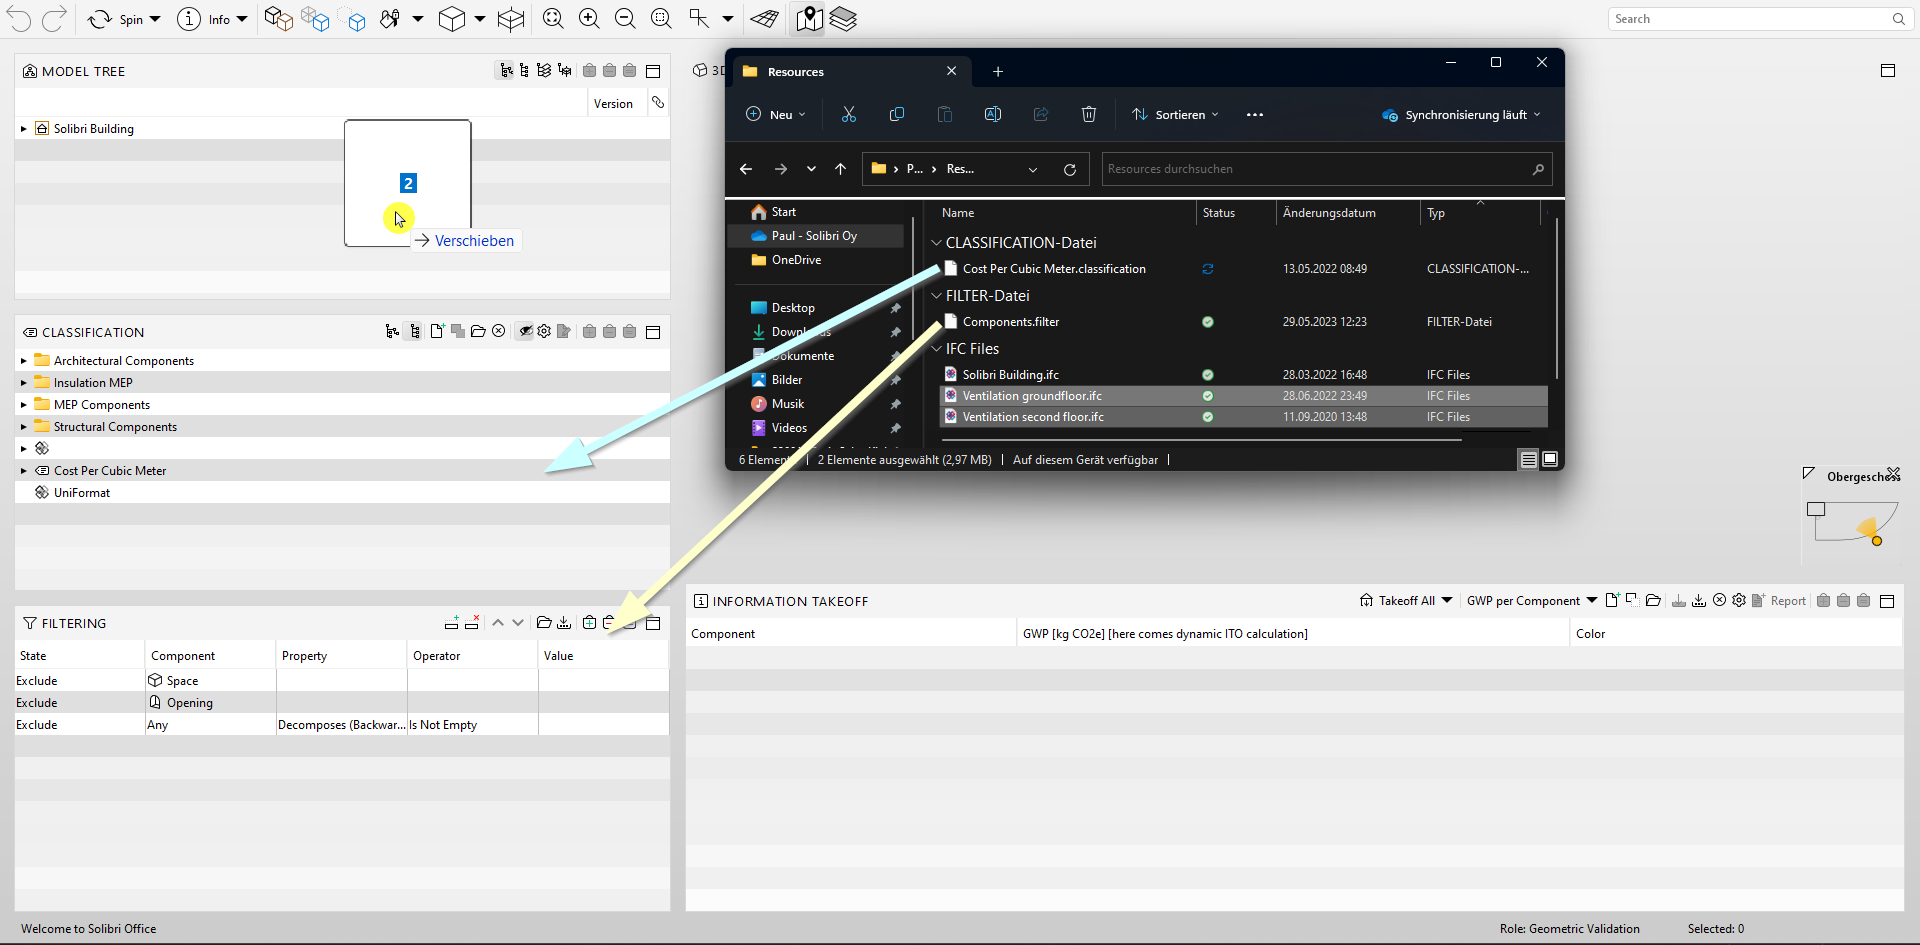Open Information Takeoff settings gear

click(1739, 600)
